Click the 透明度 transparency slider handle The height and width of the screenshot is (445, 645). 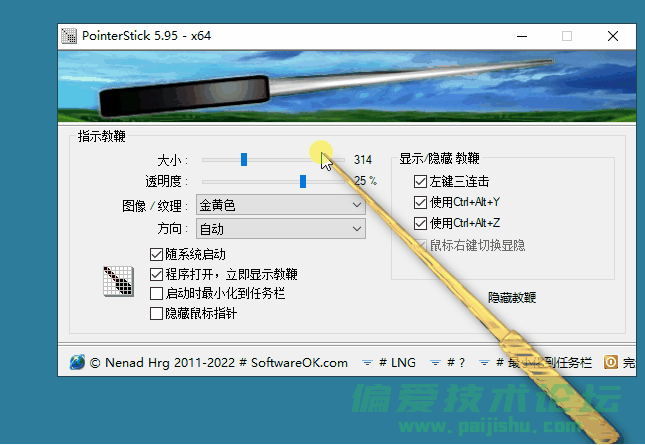(302, 181)
